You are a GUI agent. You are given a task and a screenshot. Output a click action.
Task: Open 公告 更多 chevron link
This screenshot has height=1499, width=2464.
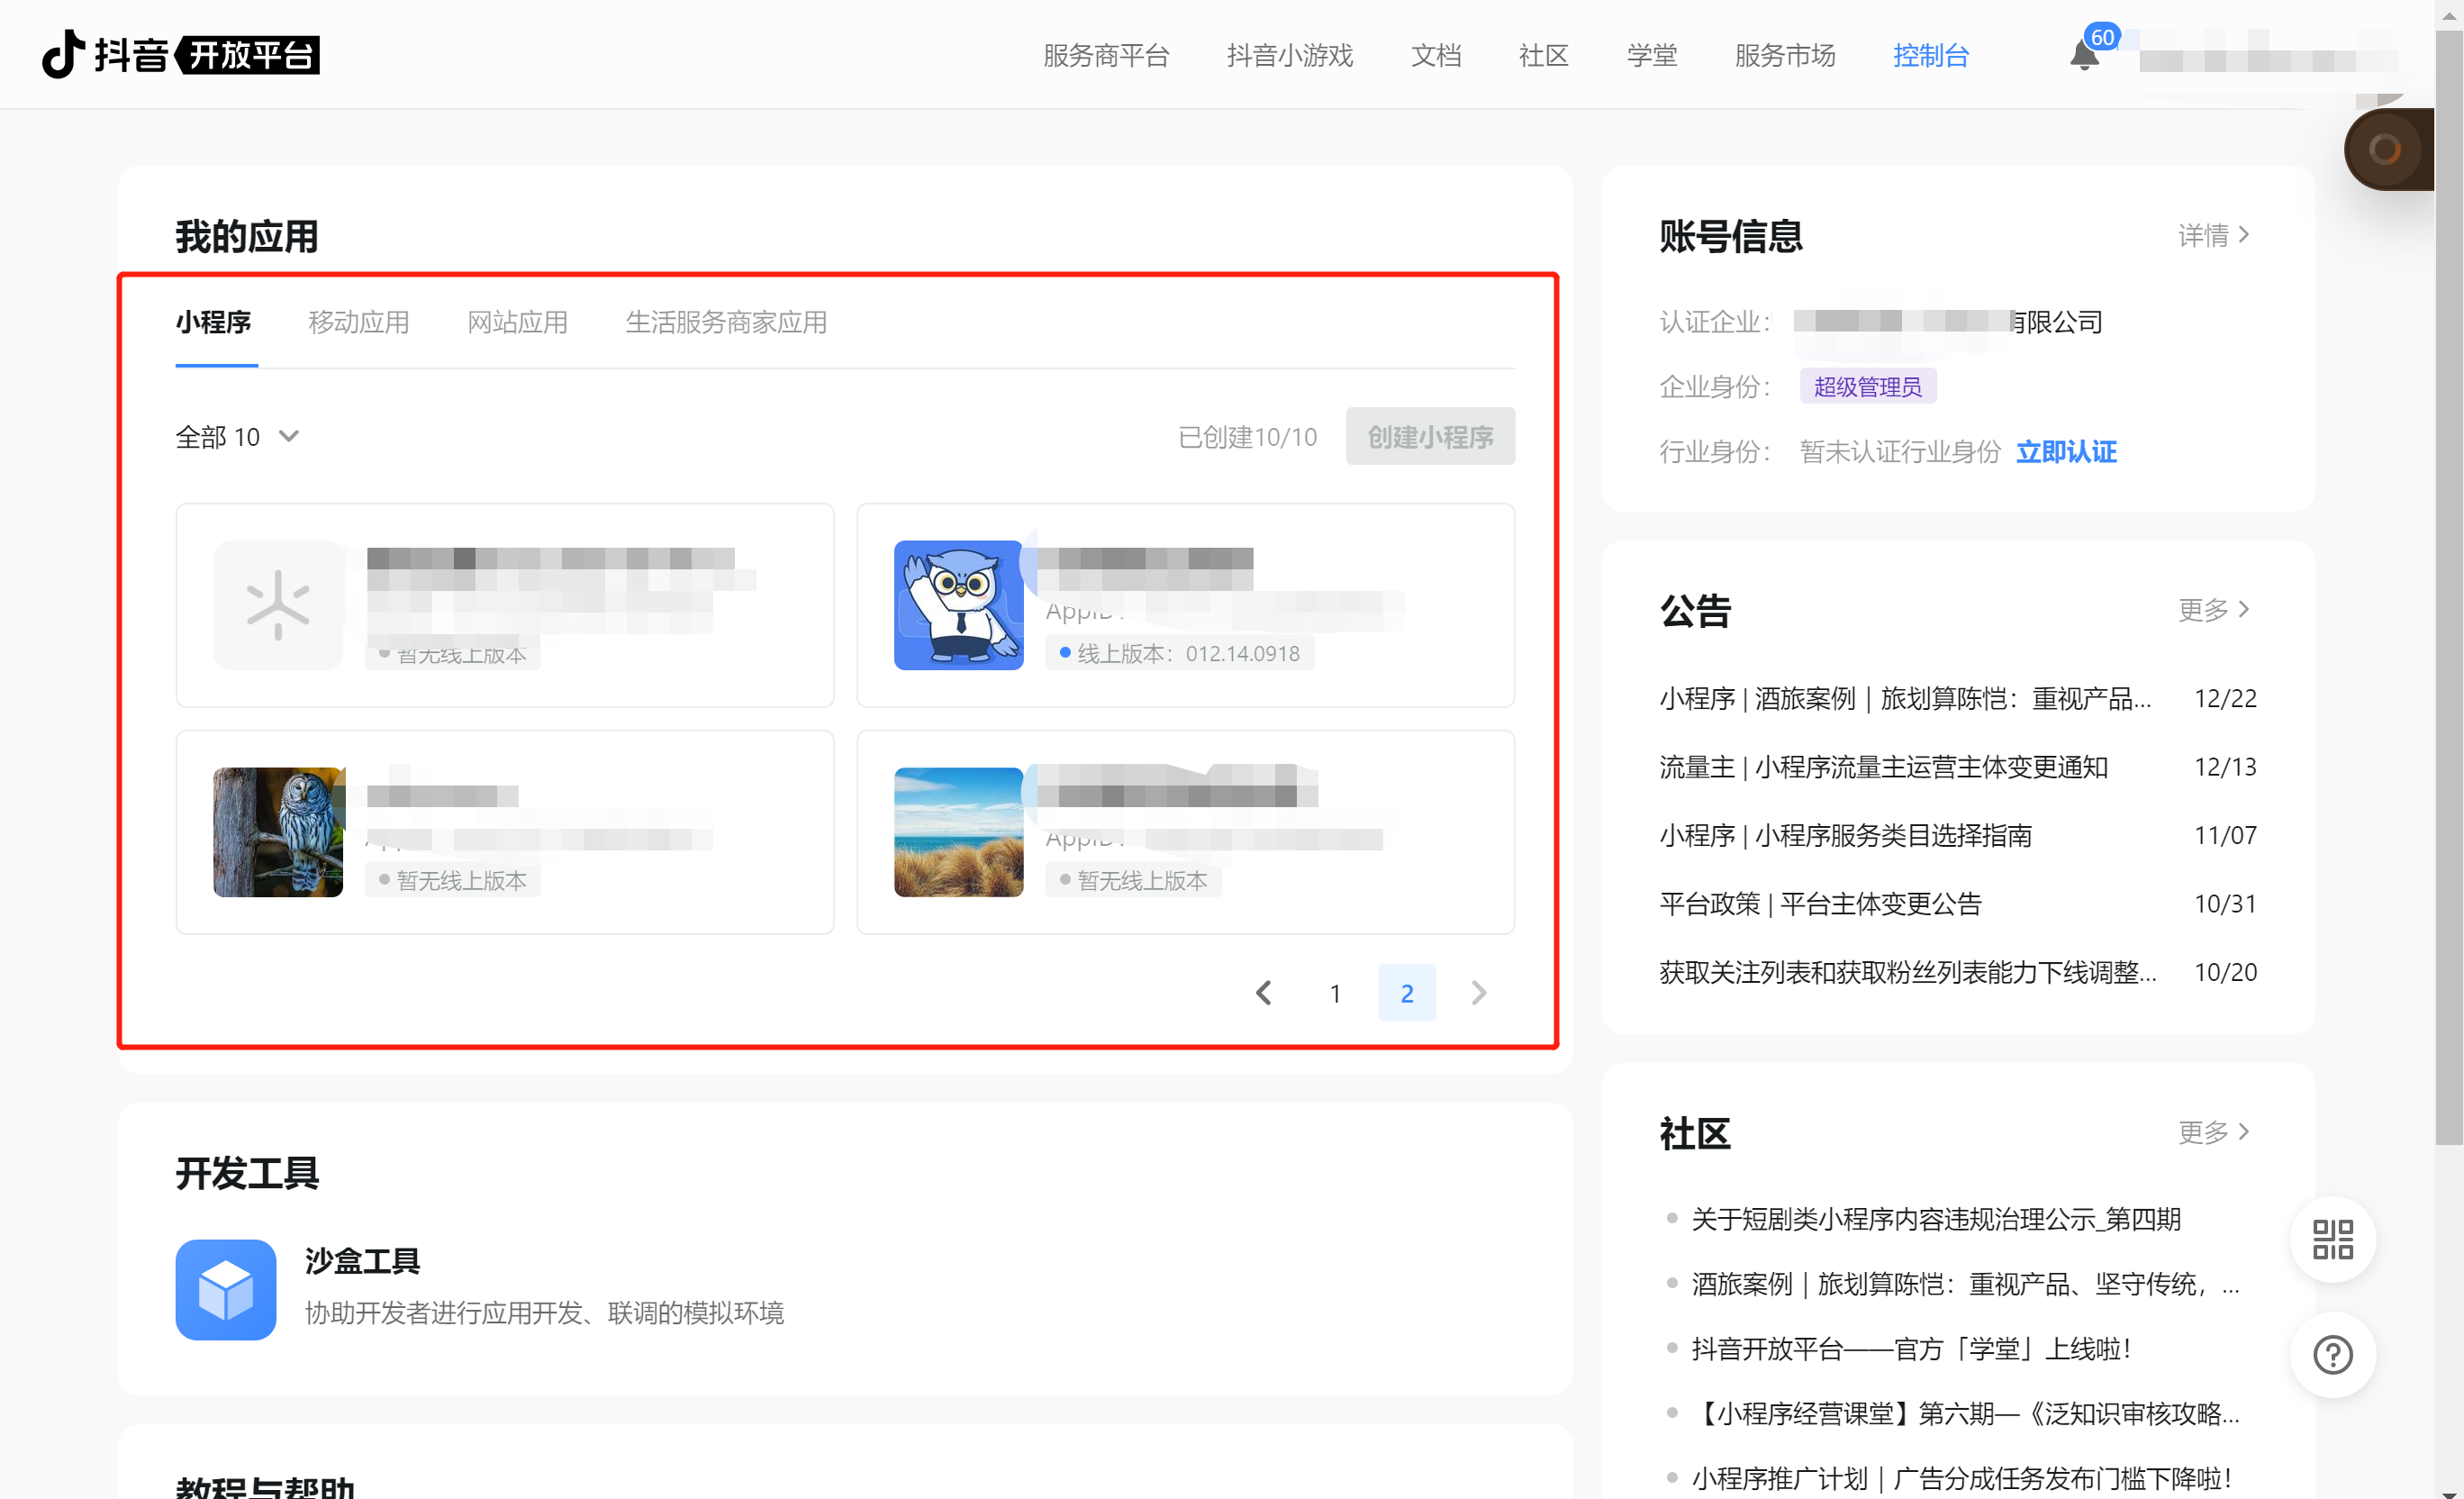[x=2214, y=608]
